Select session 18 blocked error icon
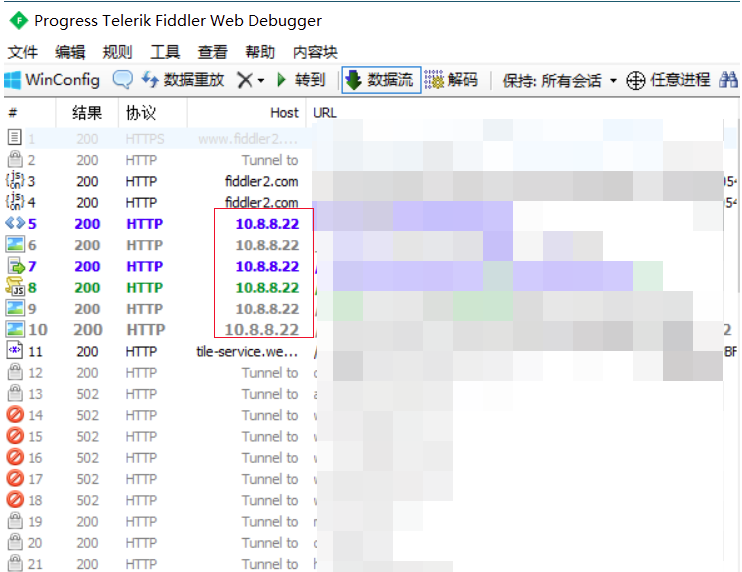This screenshot has width=742, height=572. pyautogui.click(x=15, y=500)
